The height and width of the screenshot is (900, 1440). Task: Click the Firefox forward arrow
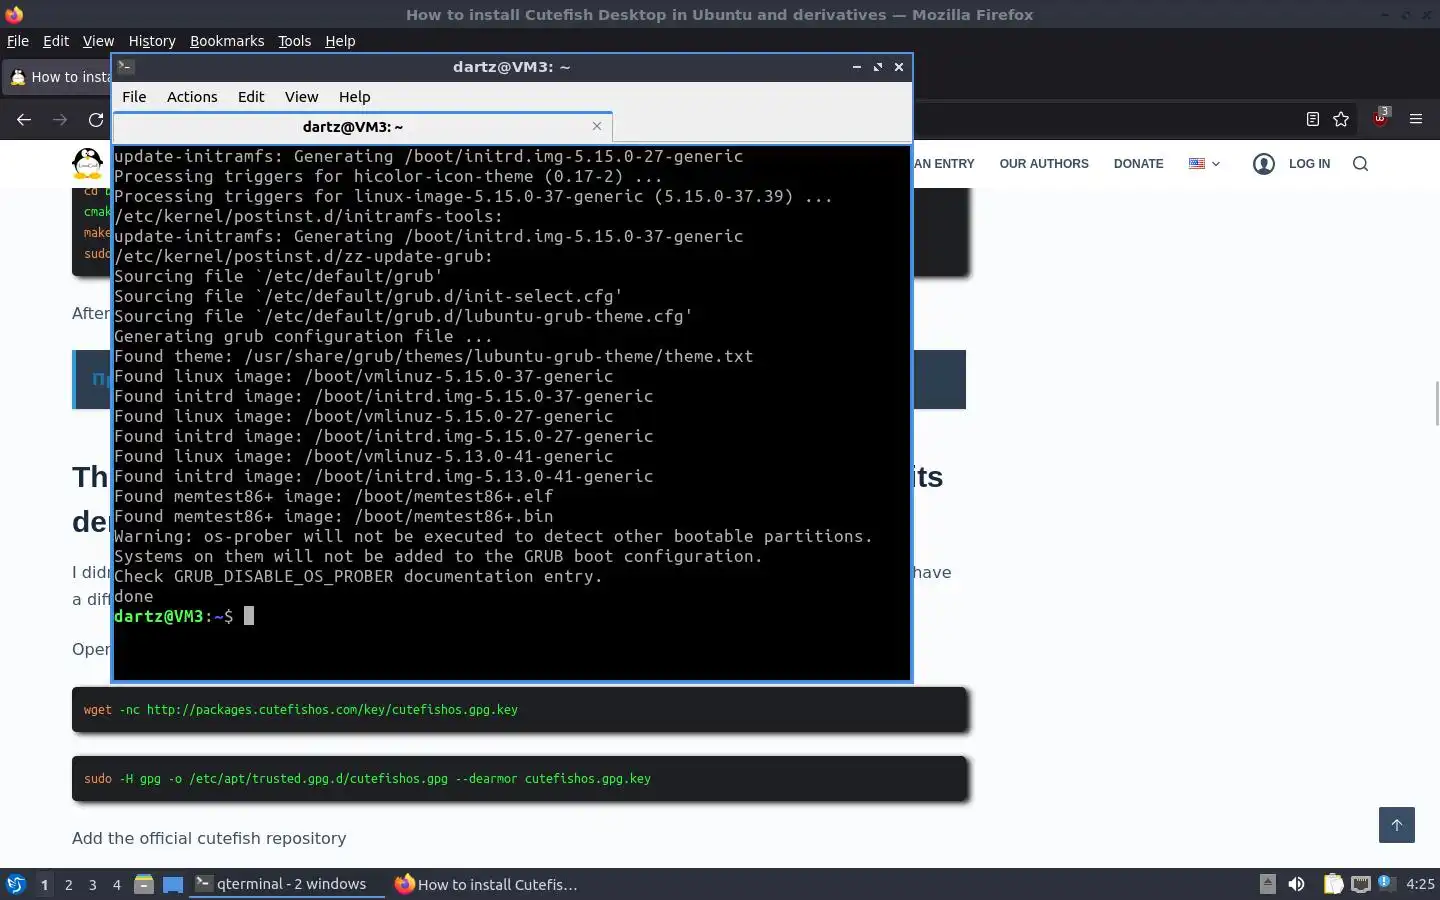pos(60,120)
